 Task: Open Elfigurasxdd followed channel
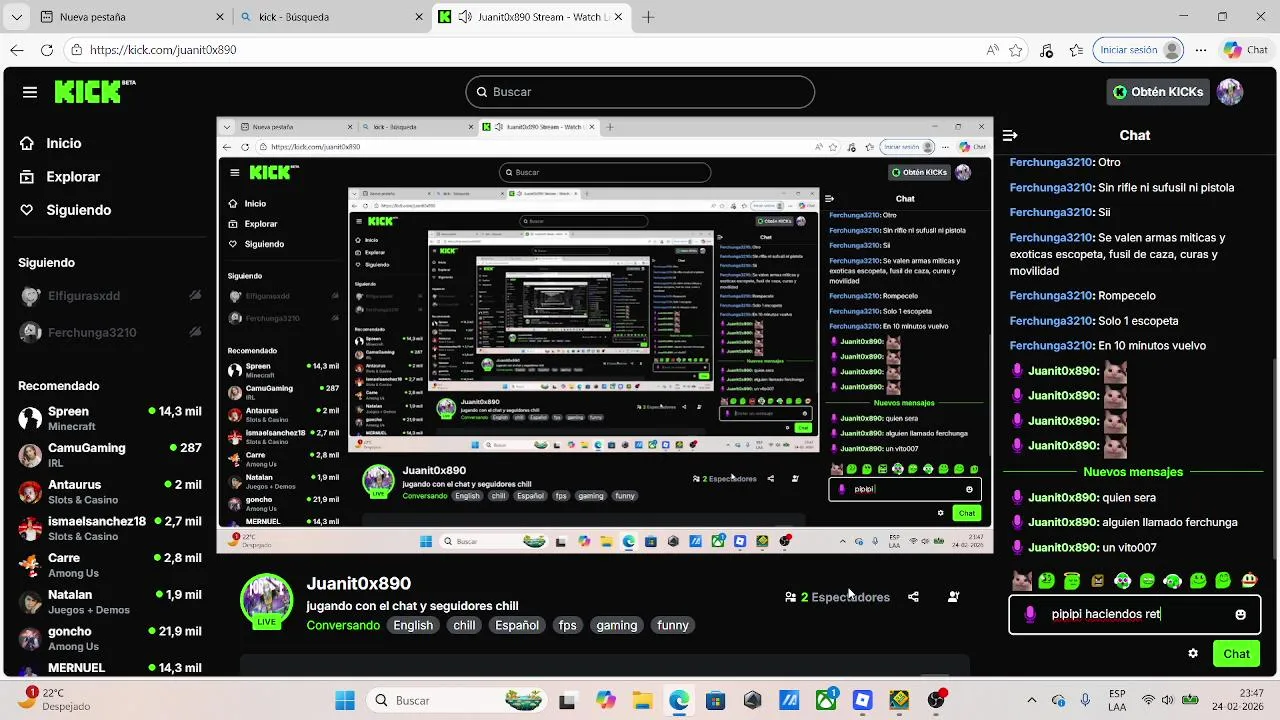pyautogui.click(x=110, y=296)
